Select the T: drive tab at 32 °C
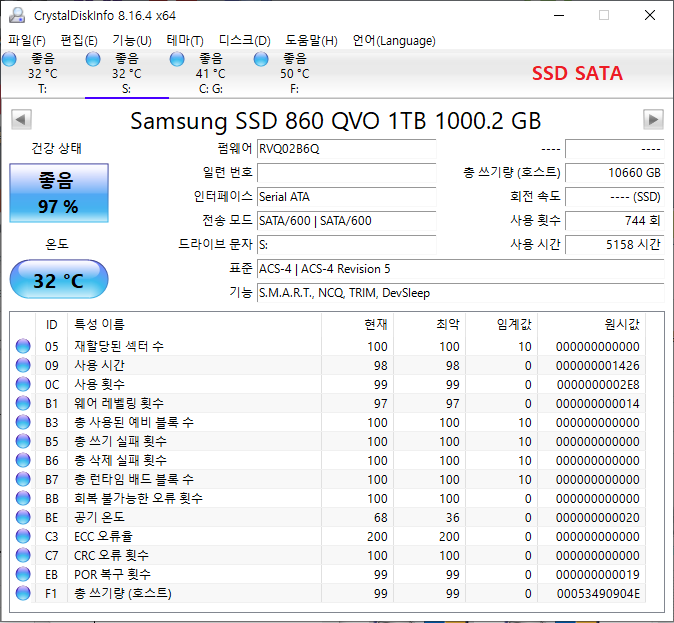This screenshot has height=623, width=674. [43, 74]
